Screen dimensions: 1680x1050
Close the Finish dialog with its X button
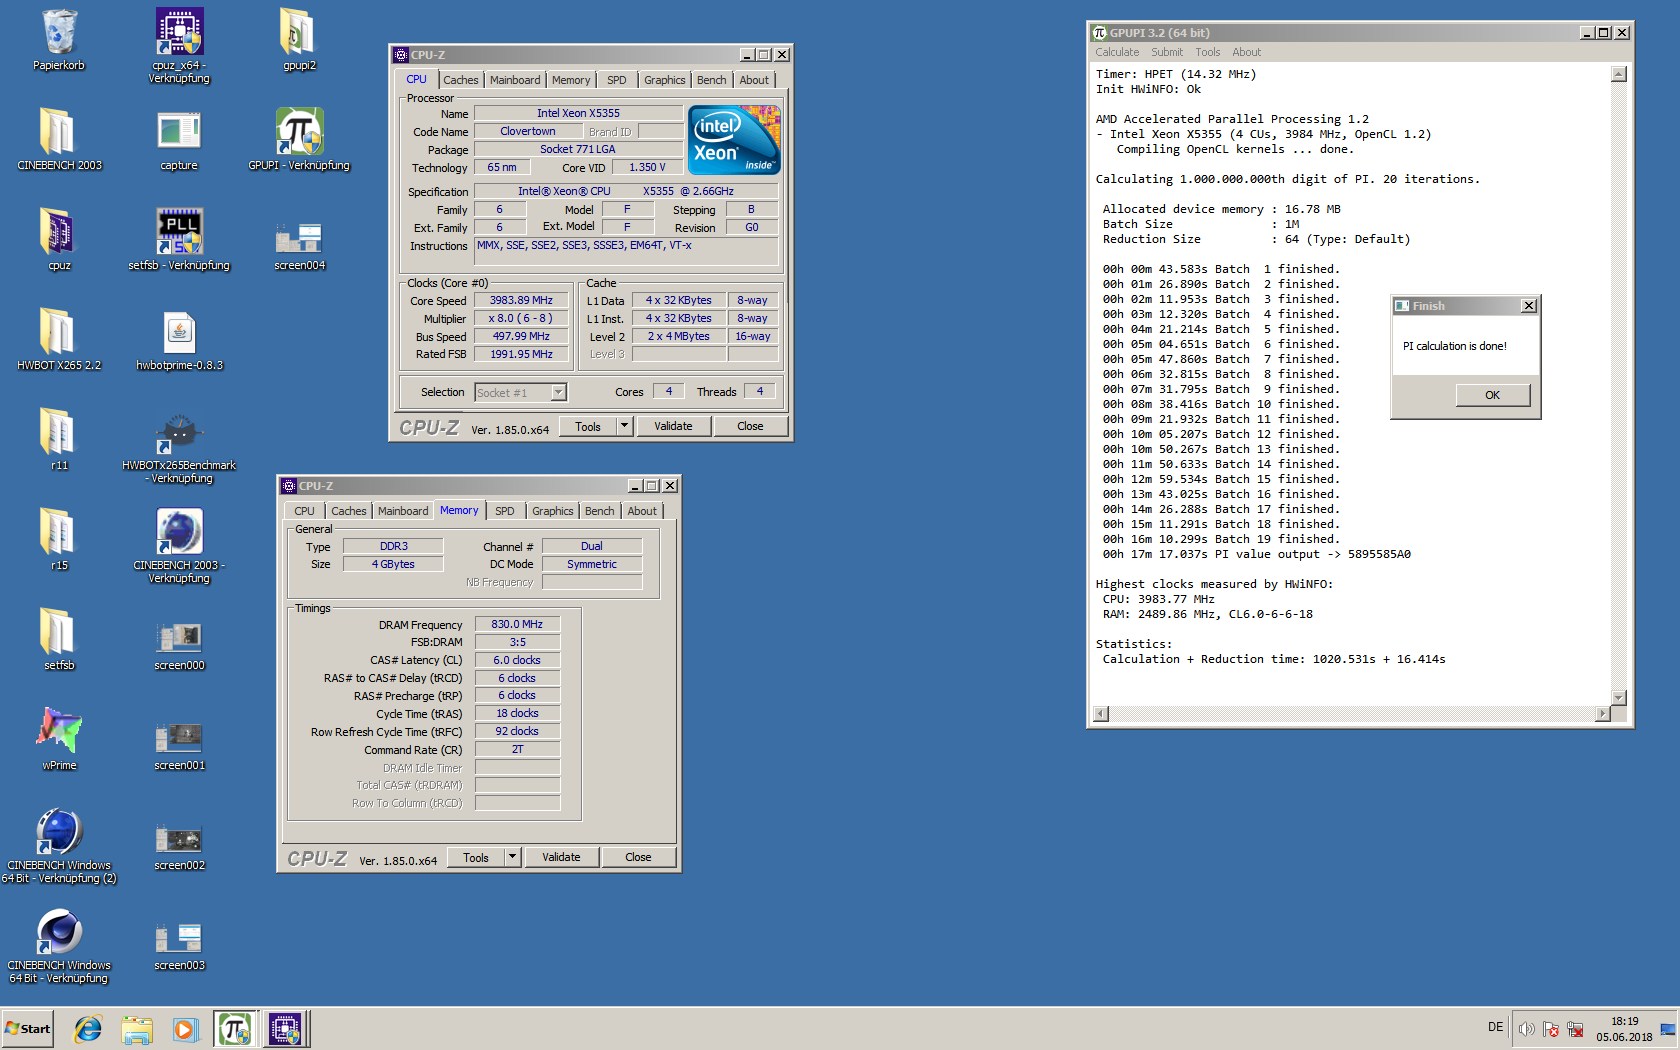pos(1528,306)
